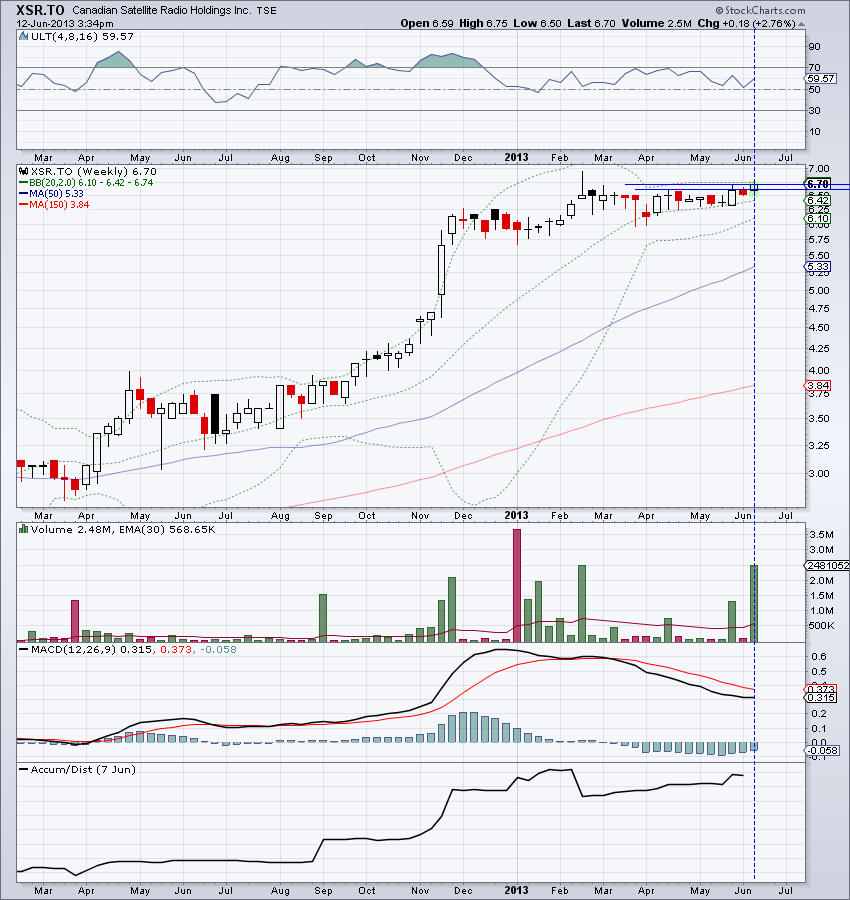This screenshot has height=900, width=850.
Task: Click the black Accum/Dist legend dash
Action: 24,769
